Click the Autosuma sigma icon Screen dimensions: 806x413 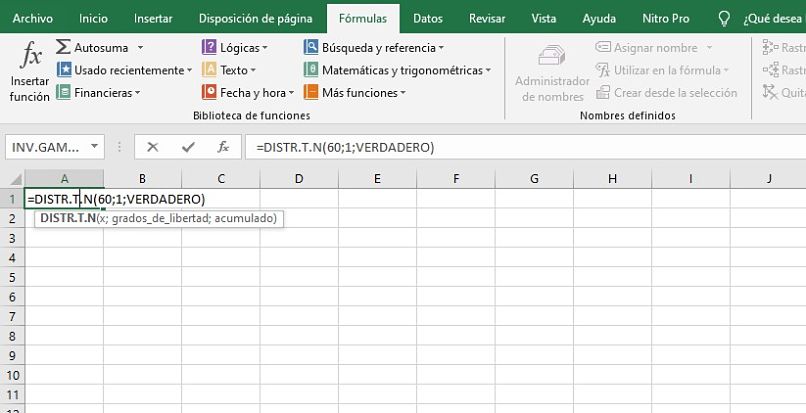pos(64,47)
